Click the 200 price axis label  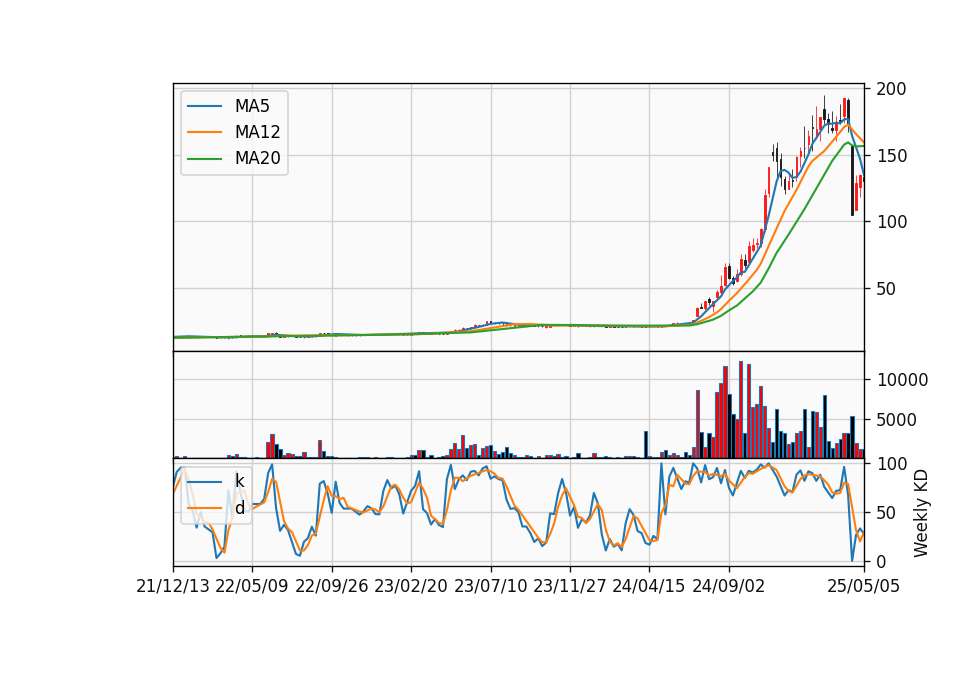click(891, 89)
